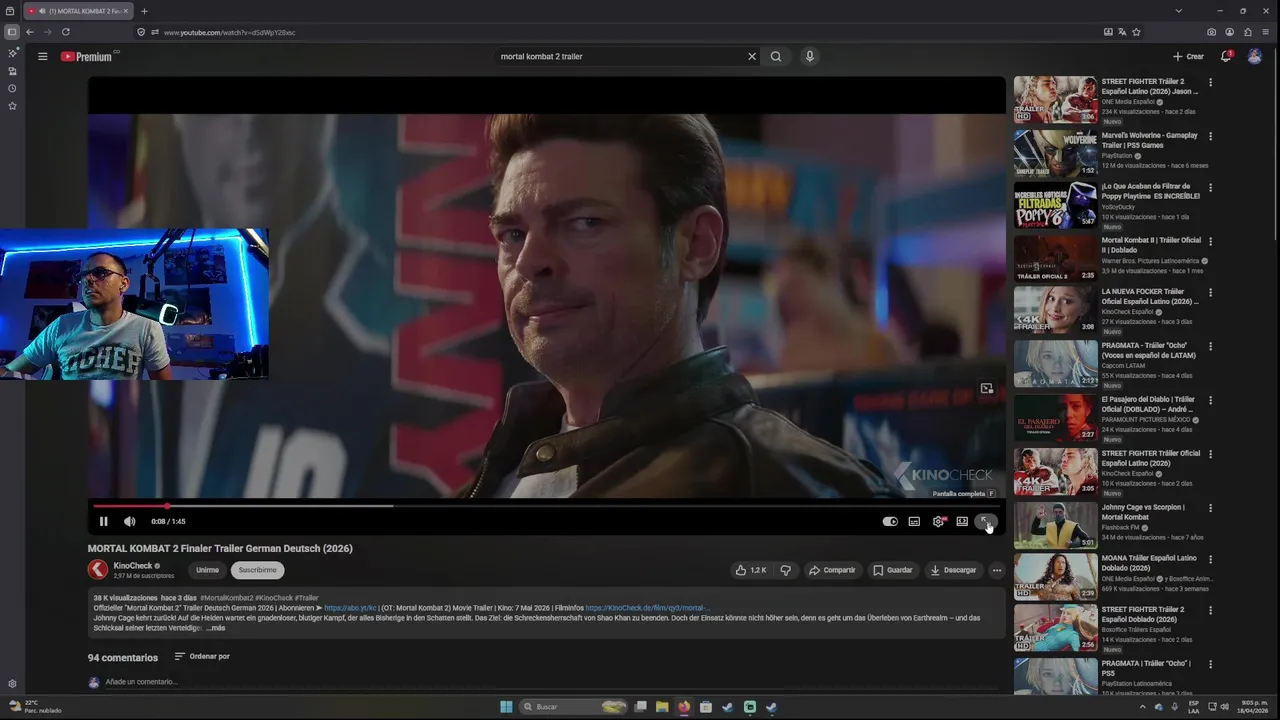This screenshot has height=720, width=1280.
Task: Click the Descargar button
Action: pos(953,570)
